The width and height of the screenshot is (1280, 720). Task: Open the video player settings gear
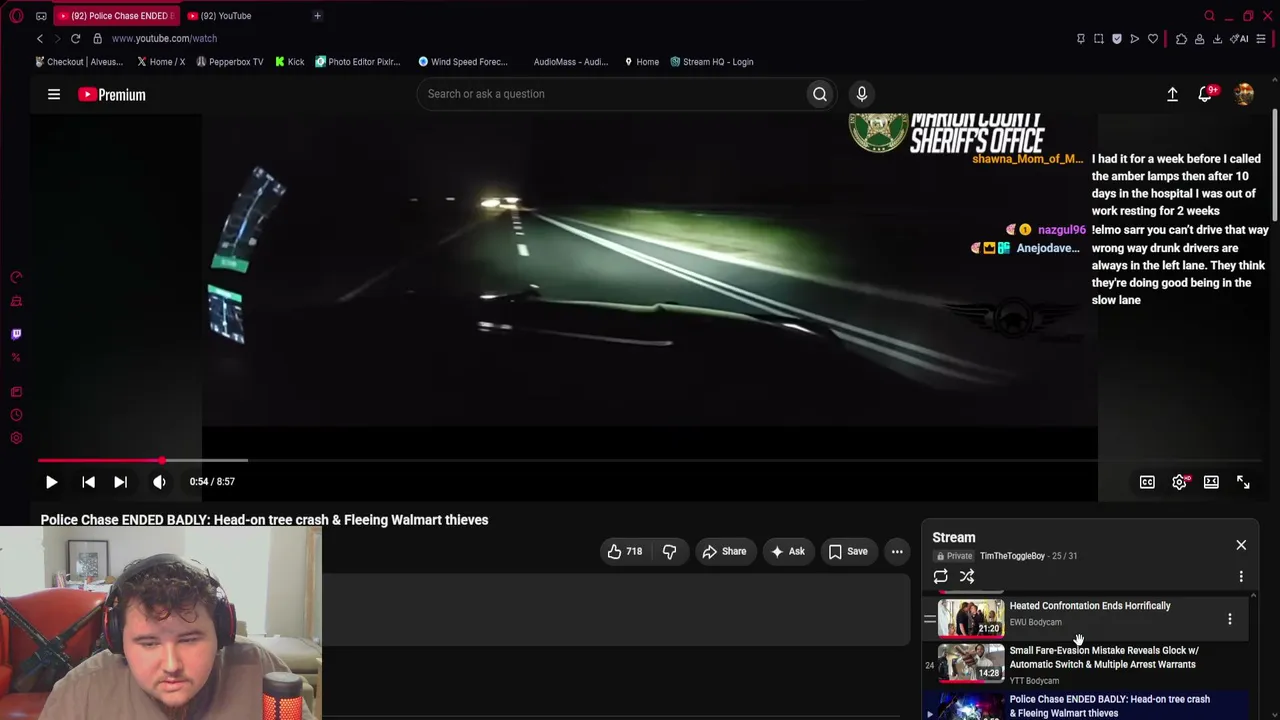tap(1180, 482)
